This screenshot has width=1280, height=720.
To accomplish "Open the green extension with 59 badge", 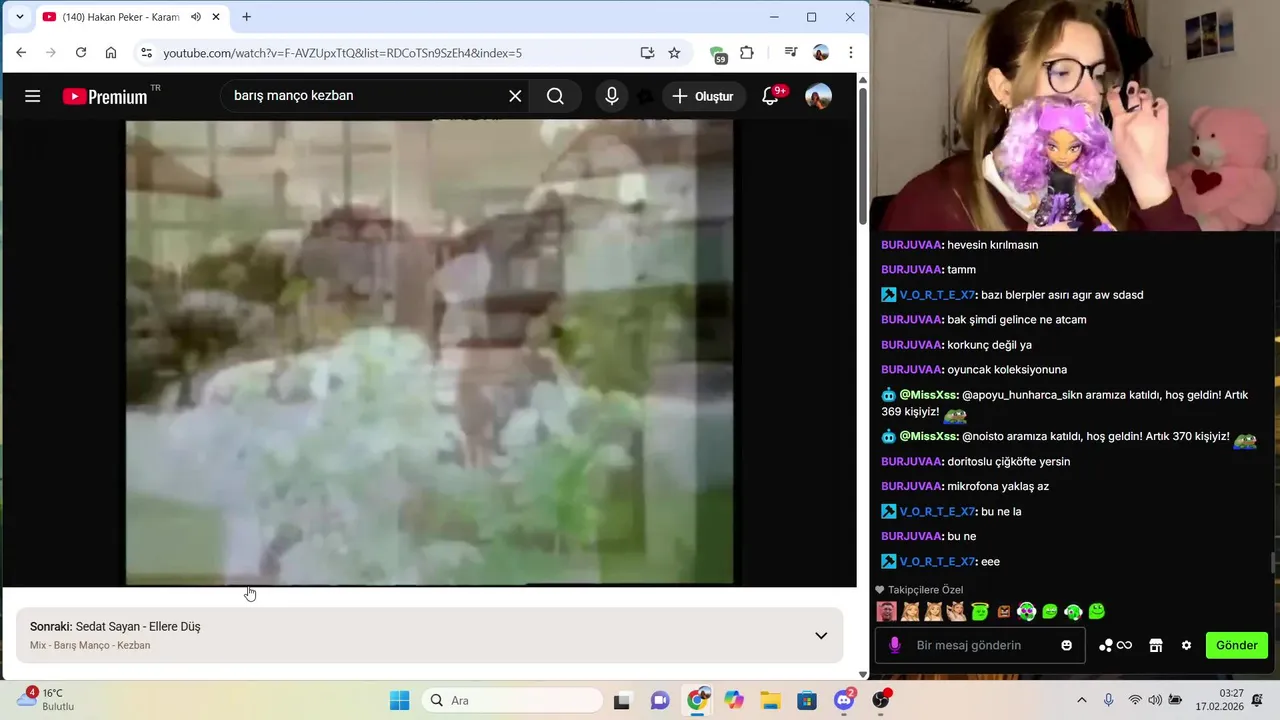I will [x=717, y=54].
